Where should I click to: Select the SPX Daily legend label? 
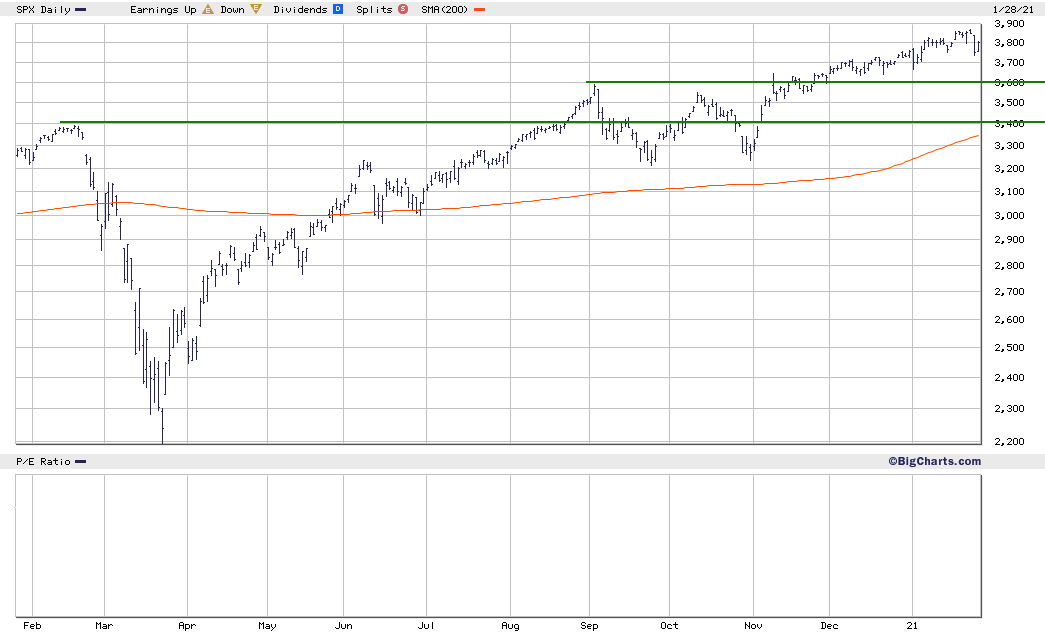43,9
